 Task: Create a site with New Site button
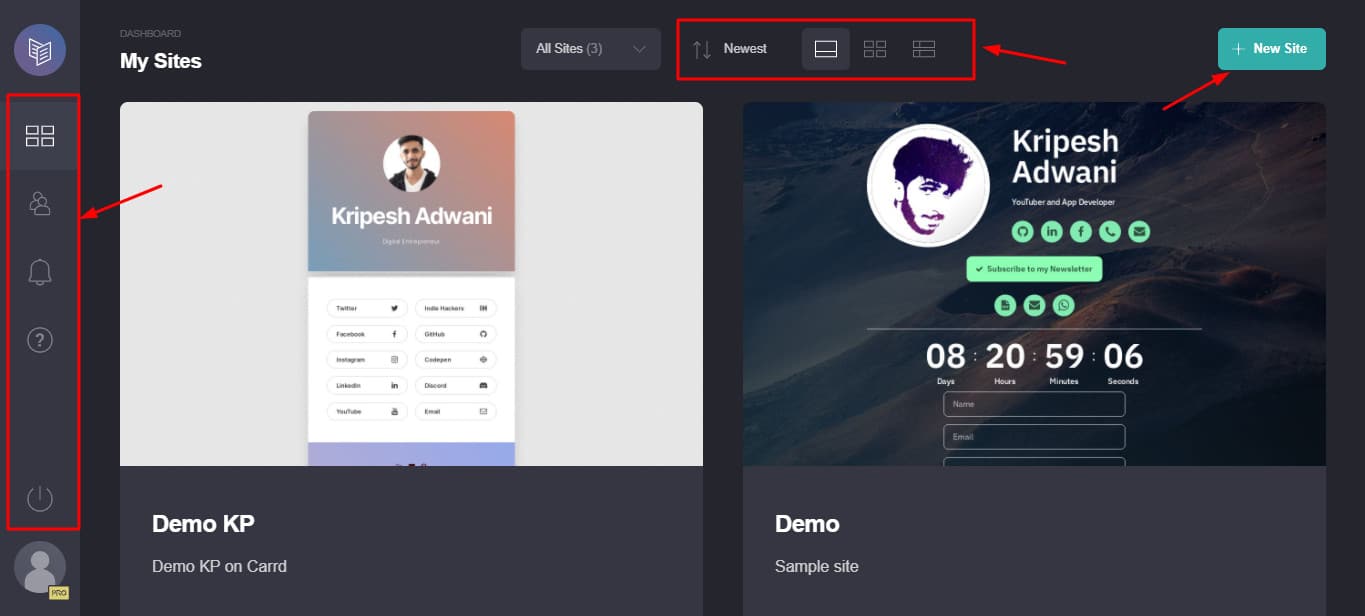[x=1271, y=49]
